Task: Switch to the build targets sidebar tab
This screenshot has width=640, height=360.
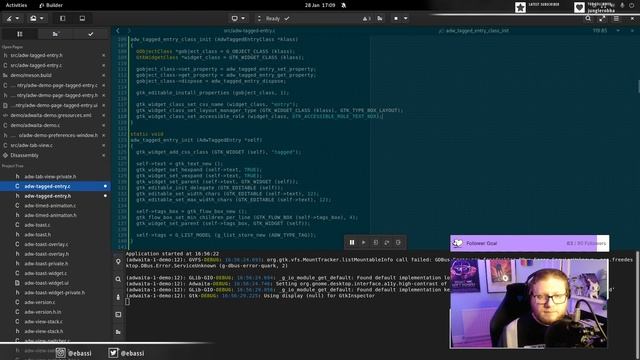Action: pyautogui.click(x=56, y=34)
